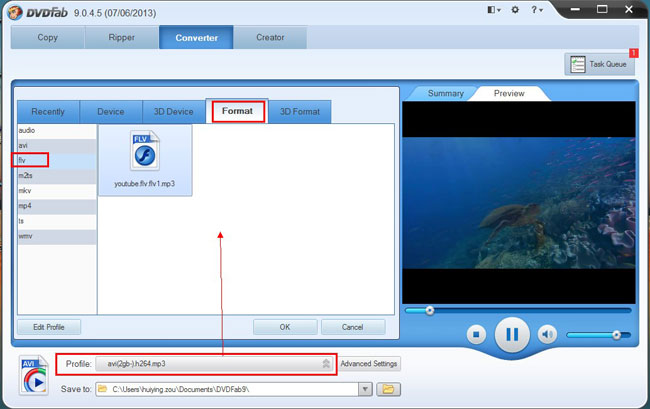Select mp4 in the format list
The height and width of the screenshot is (409, 650).
(57, 206)
